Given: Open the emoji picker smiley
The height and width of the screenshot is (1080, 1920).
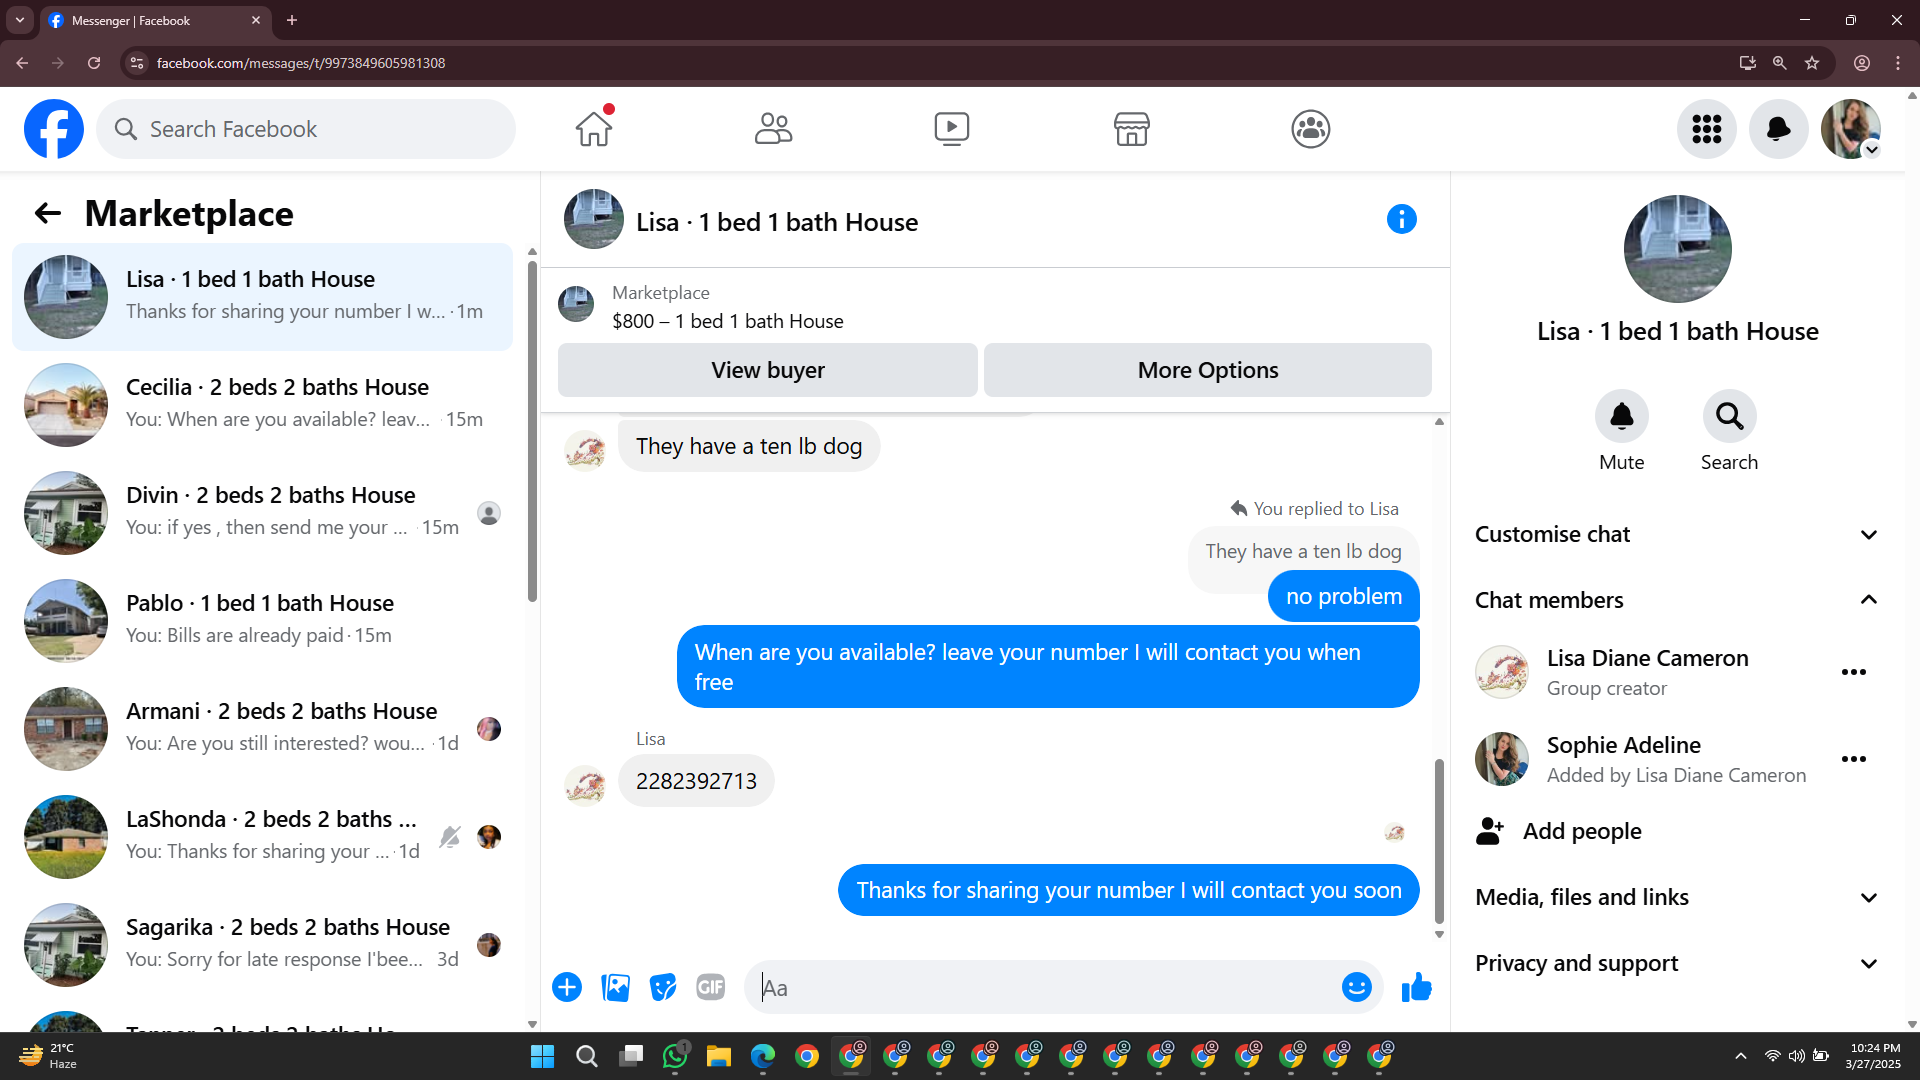Looking at the screenshot, I should click(x=1356, y=987).
